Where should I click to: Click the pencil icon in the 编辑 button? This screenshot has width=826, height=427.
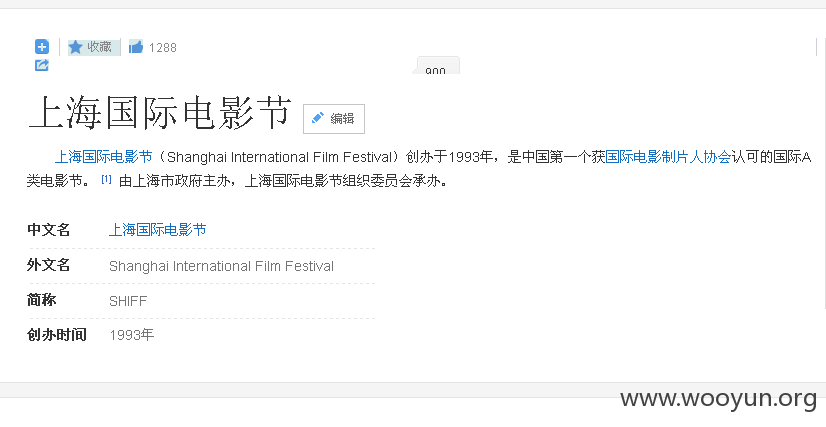coord(318,118)
